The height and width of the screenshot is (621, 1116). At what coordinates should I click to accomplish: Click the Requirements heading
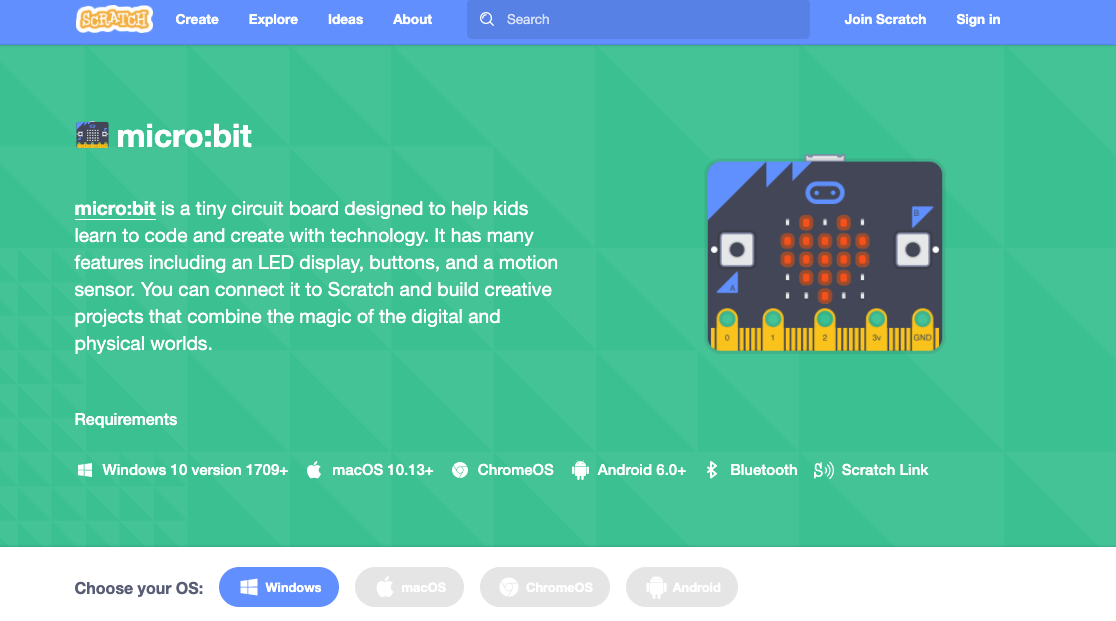click(126, 420)
